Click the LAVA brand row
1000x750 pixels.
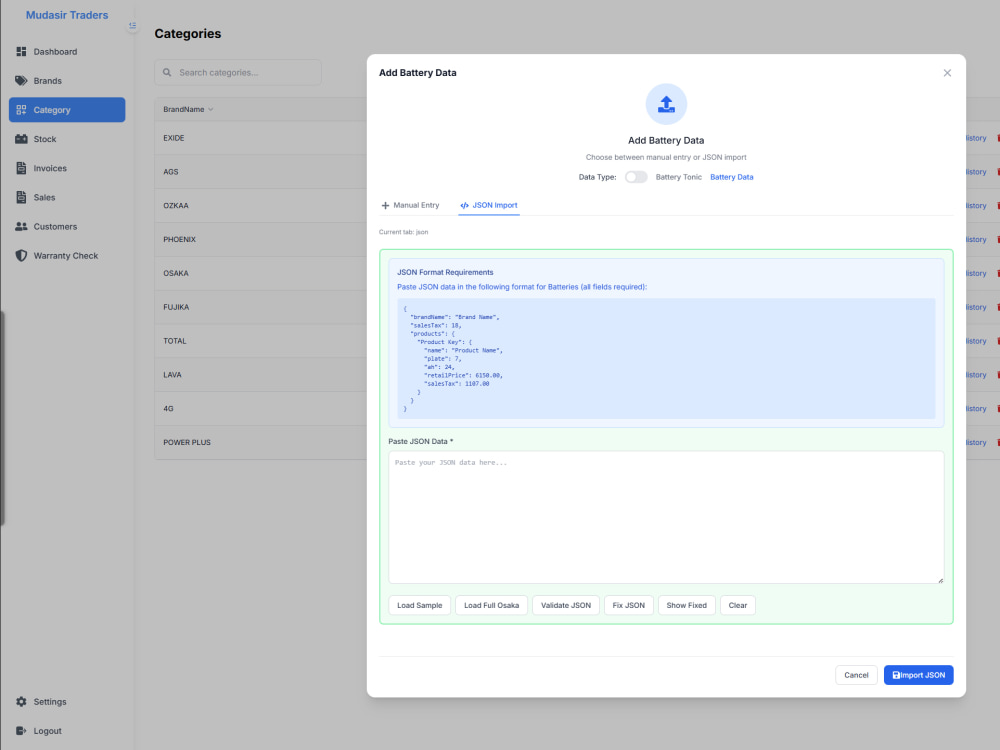click(x=260, y=375)
